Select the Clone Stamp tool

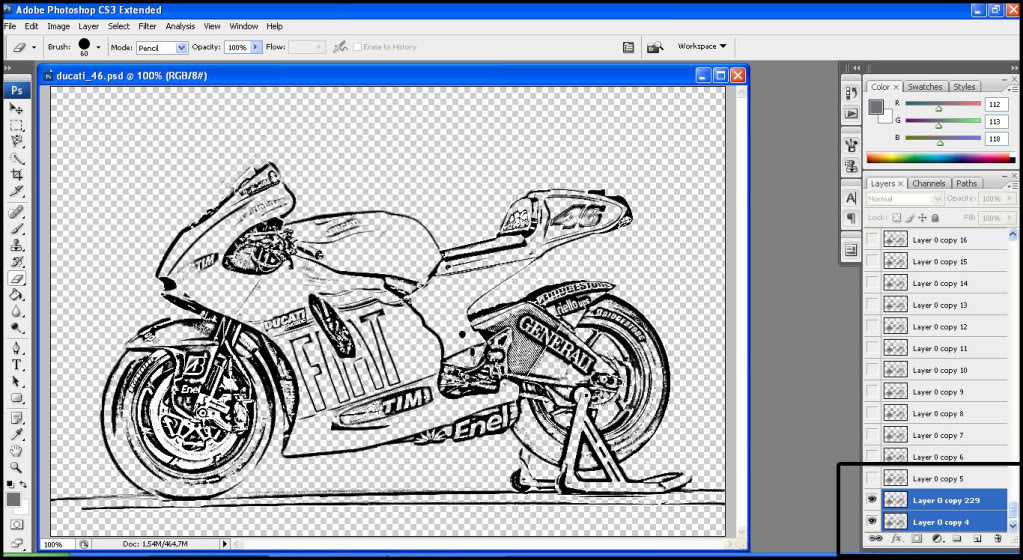click(x=16, y=245)
